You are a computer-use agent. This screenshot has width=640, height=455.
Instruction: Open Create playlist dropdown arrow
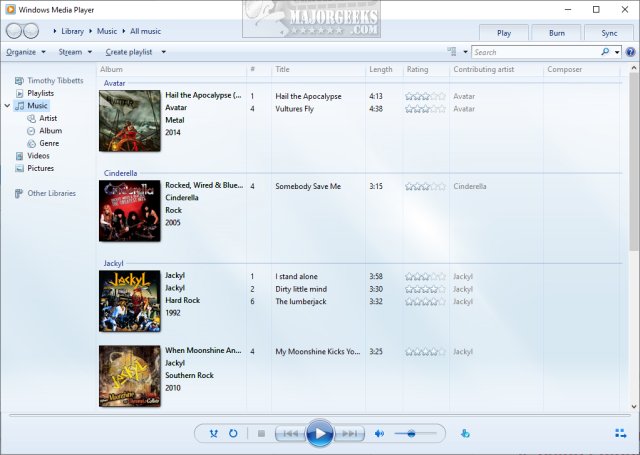(x=163, y=52)
